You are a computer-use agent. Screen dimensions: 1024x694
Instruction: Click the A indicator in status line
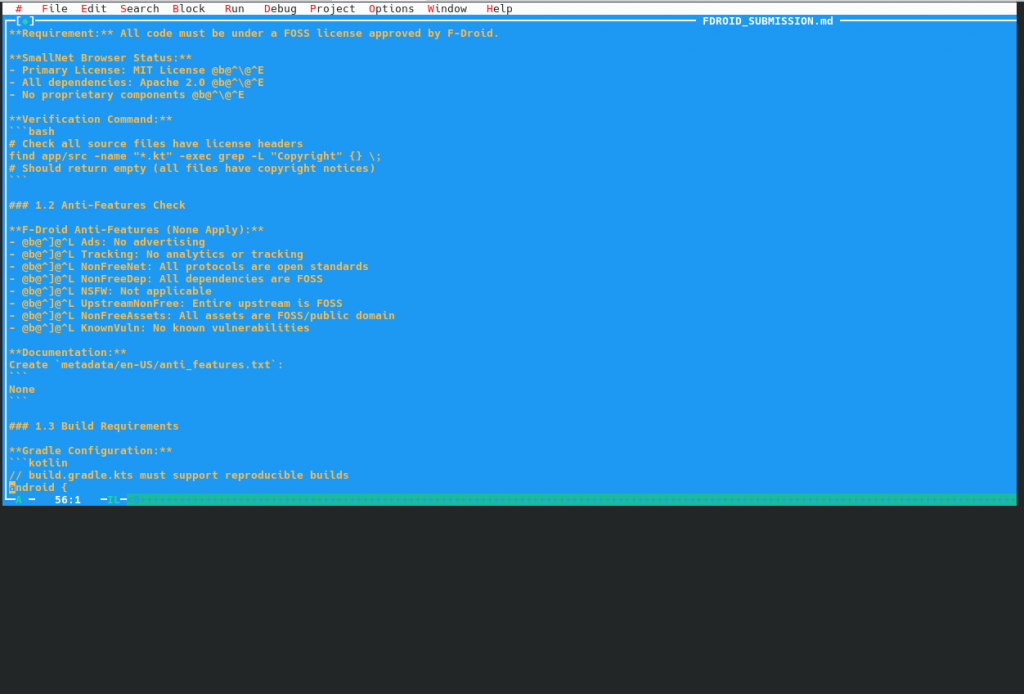19,499
